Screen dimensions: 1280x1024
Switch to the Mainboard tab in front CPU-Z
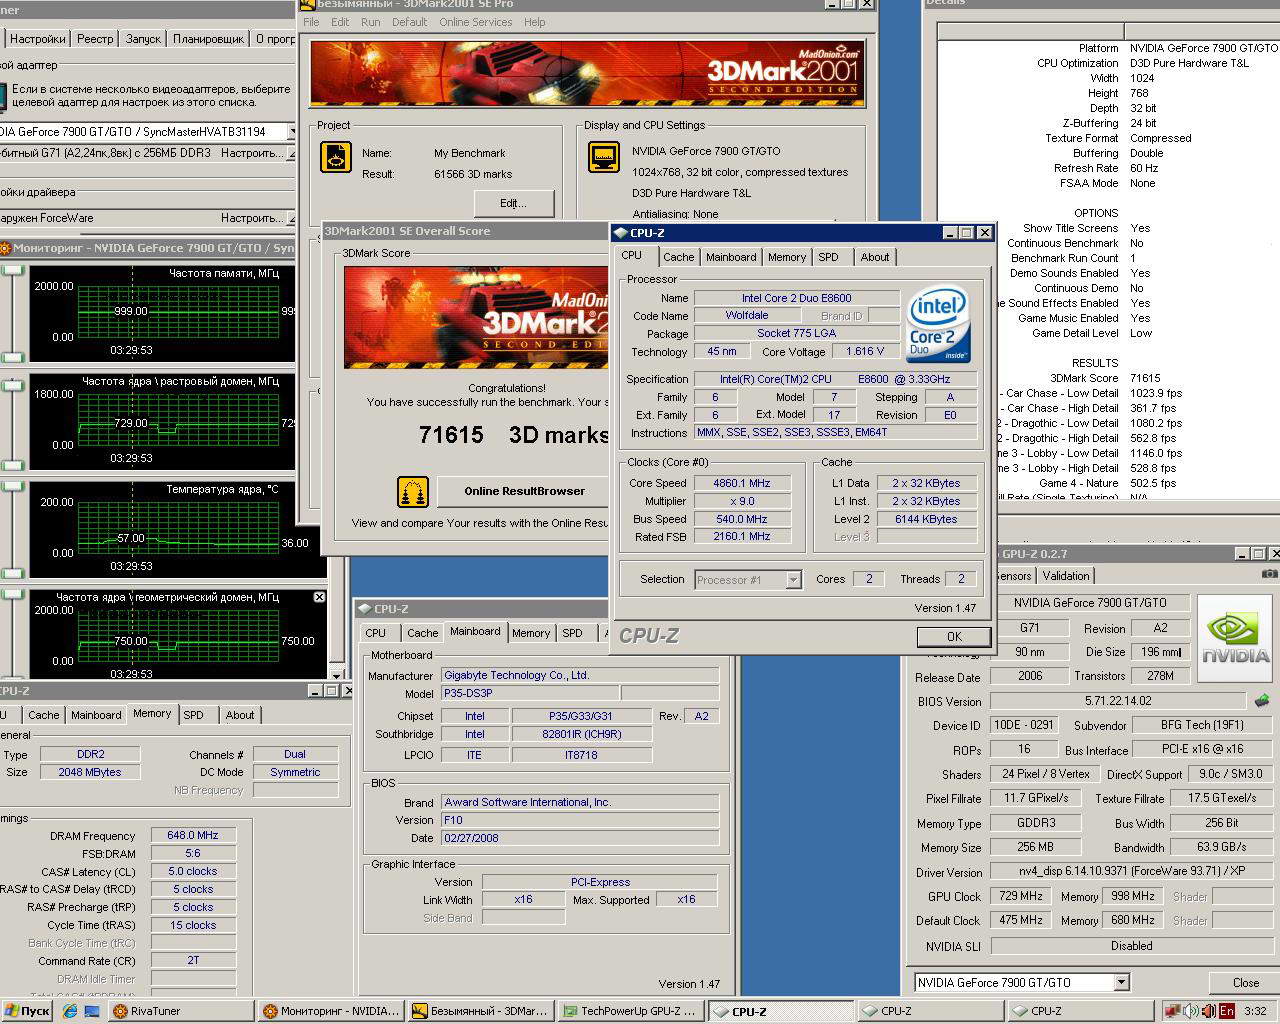pos(731,257)
